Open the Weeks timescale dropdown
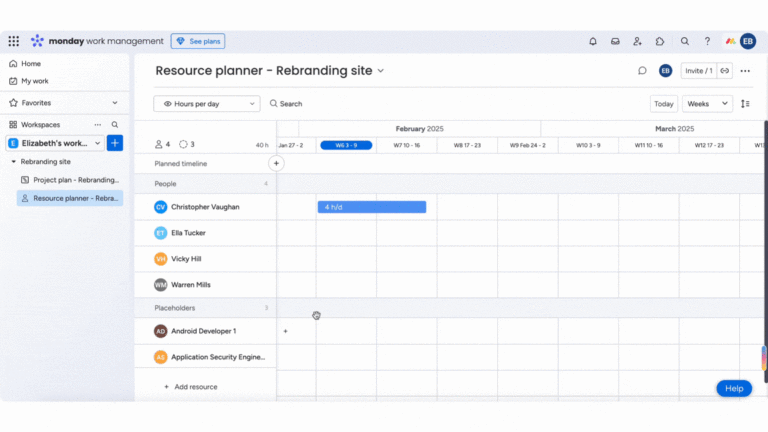Image resolution: width=768 pixels, height=432 pixels. click(x=707, y=104)
